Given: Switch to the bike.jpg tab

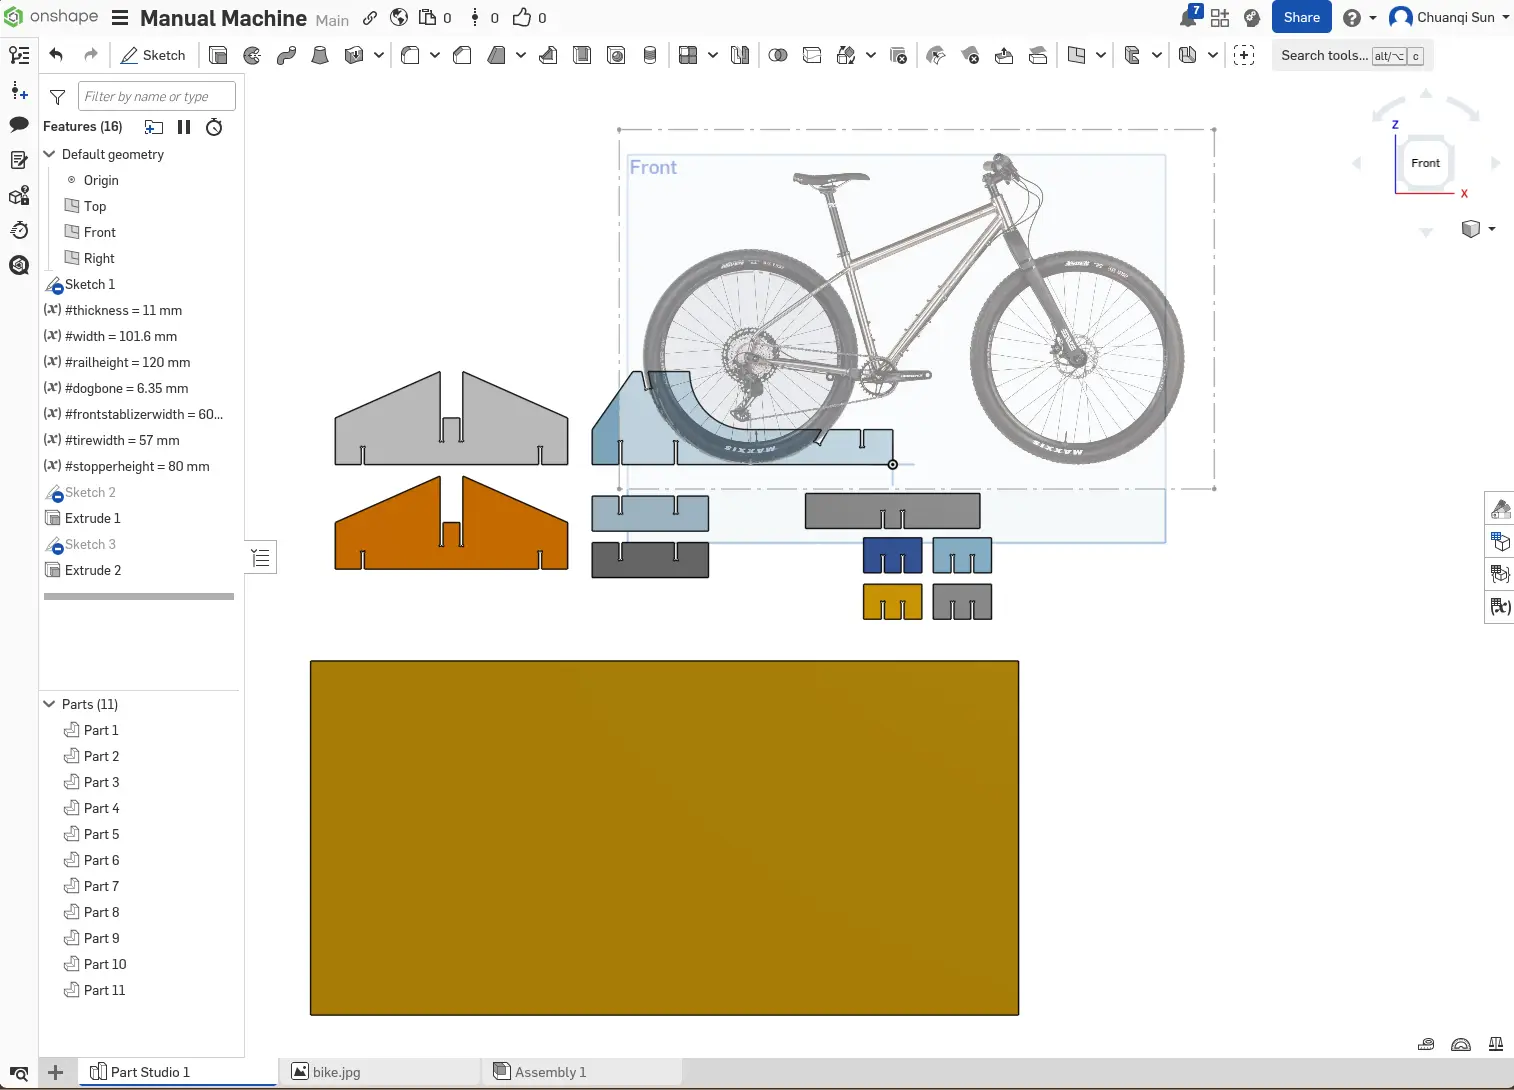Looking at the screenshot, I should (336, 1072).
